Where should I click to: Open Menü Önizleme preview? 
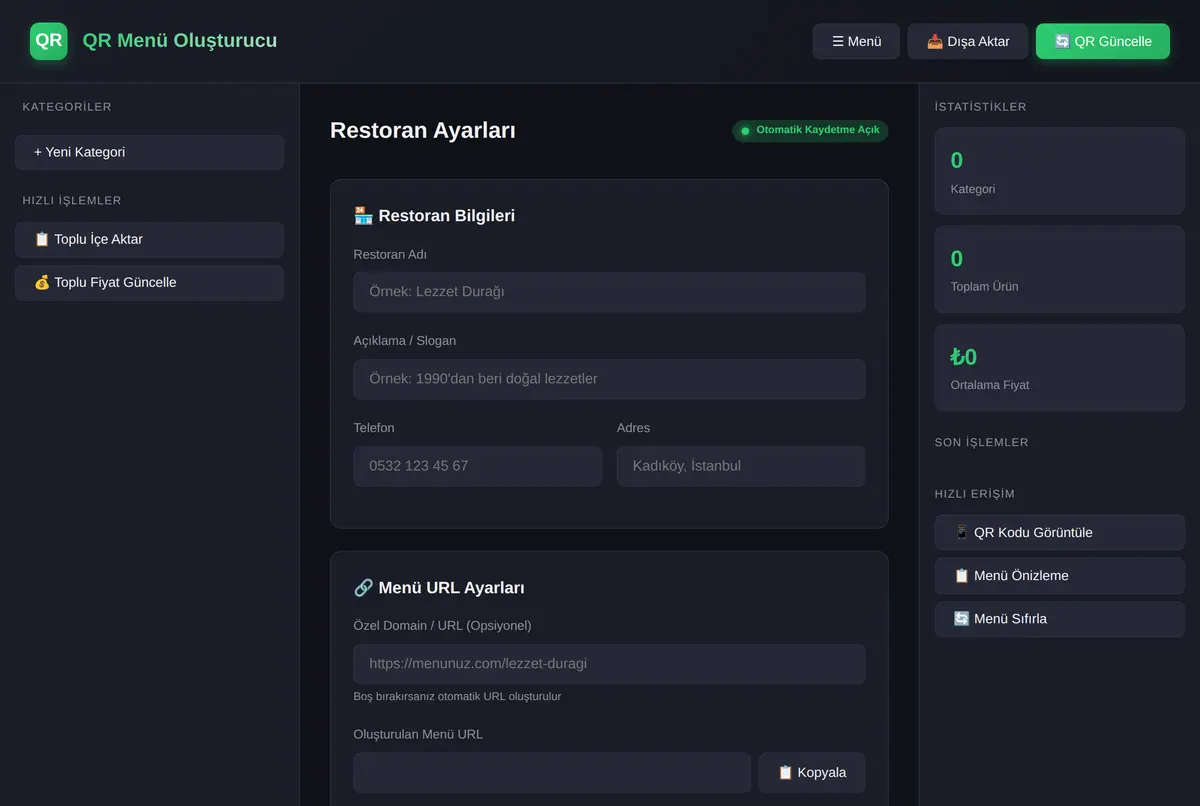point(1060,575)
